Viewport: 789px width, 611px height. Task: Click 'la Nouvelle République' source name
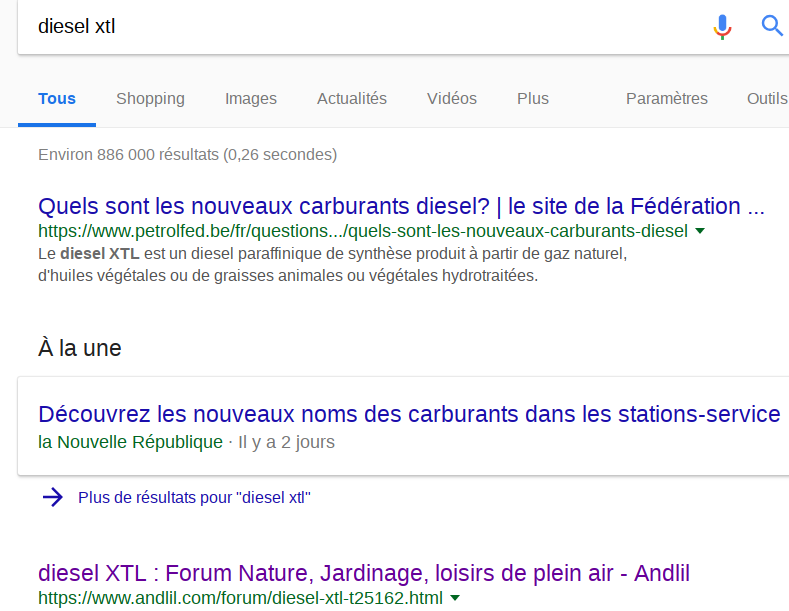point(130,442)
